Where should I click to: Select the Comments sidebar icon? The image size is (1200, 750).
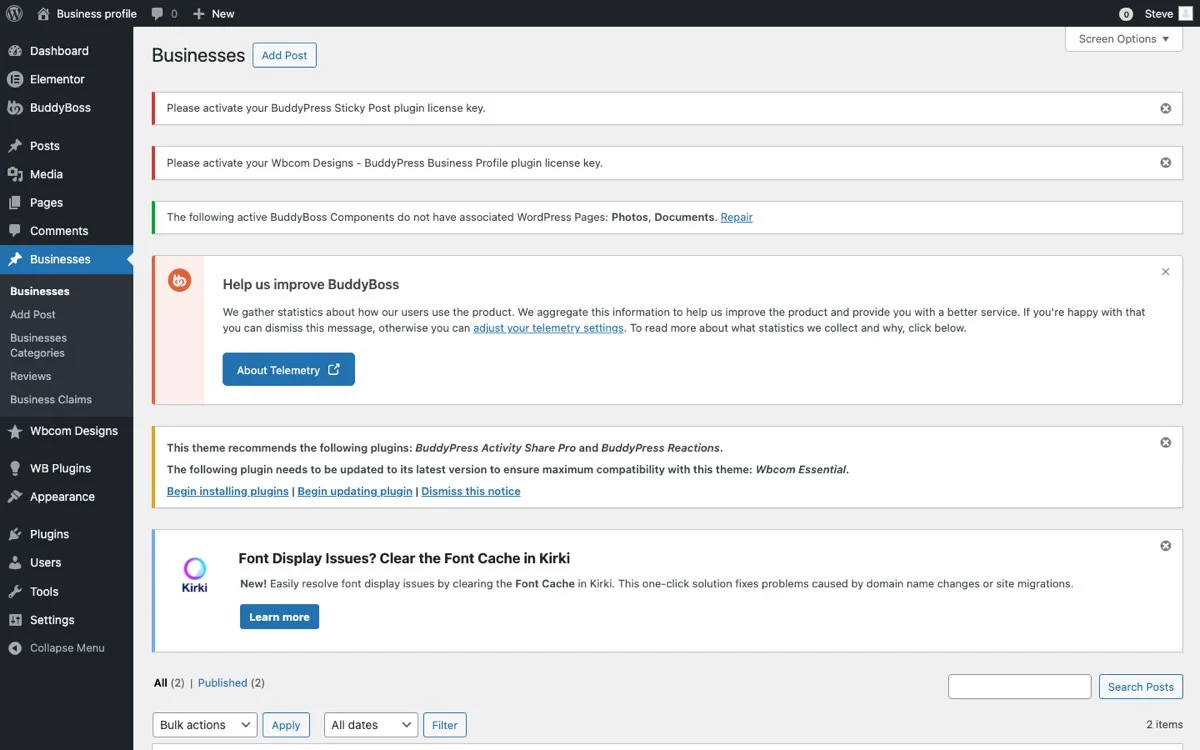coord(16,231)
